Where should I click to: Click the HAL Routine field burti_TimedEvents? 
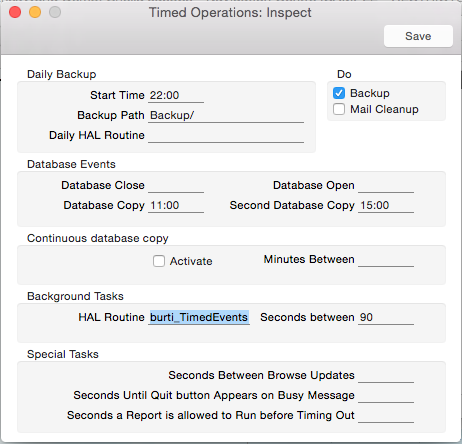click(x=199, y=317)
